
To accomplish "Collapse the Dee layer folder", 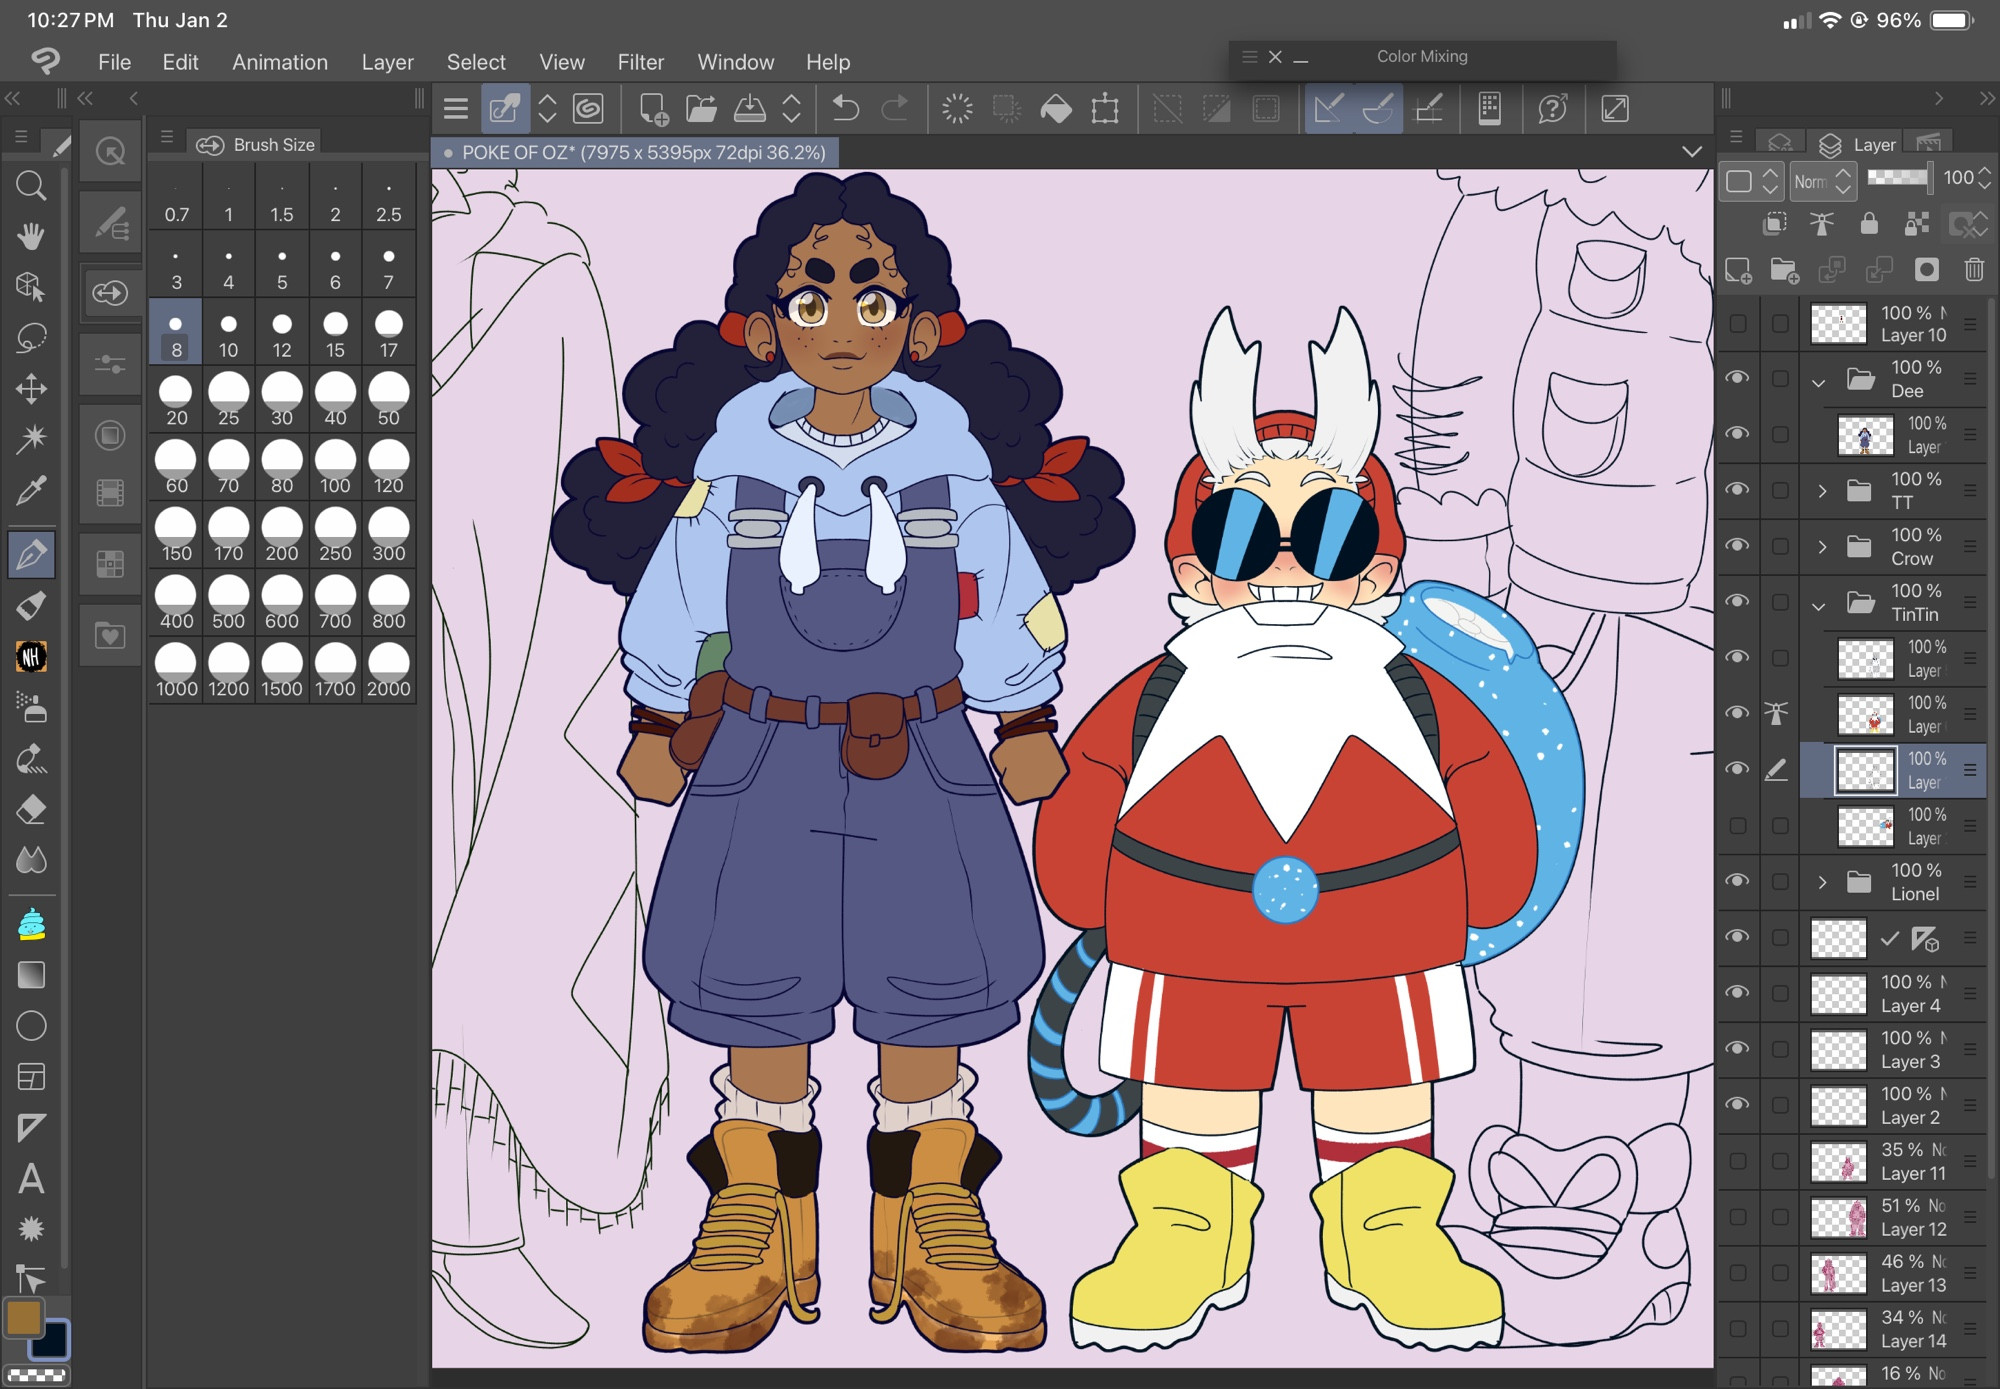I will (x=1819, y=381).
